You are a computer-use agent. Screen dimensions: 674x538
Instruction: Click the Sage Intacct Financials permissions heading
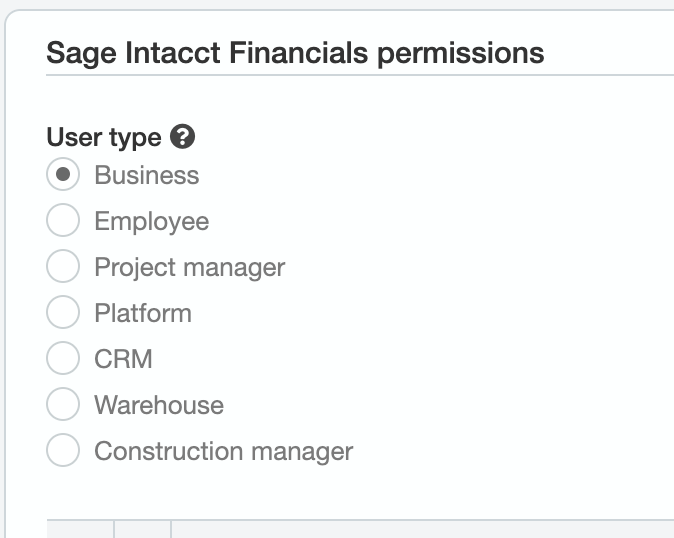(x=295, y=52)
